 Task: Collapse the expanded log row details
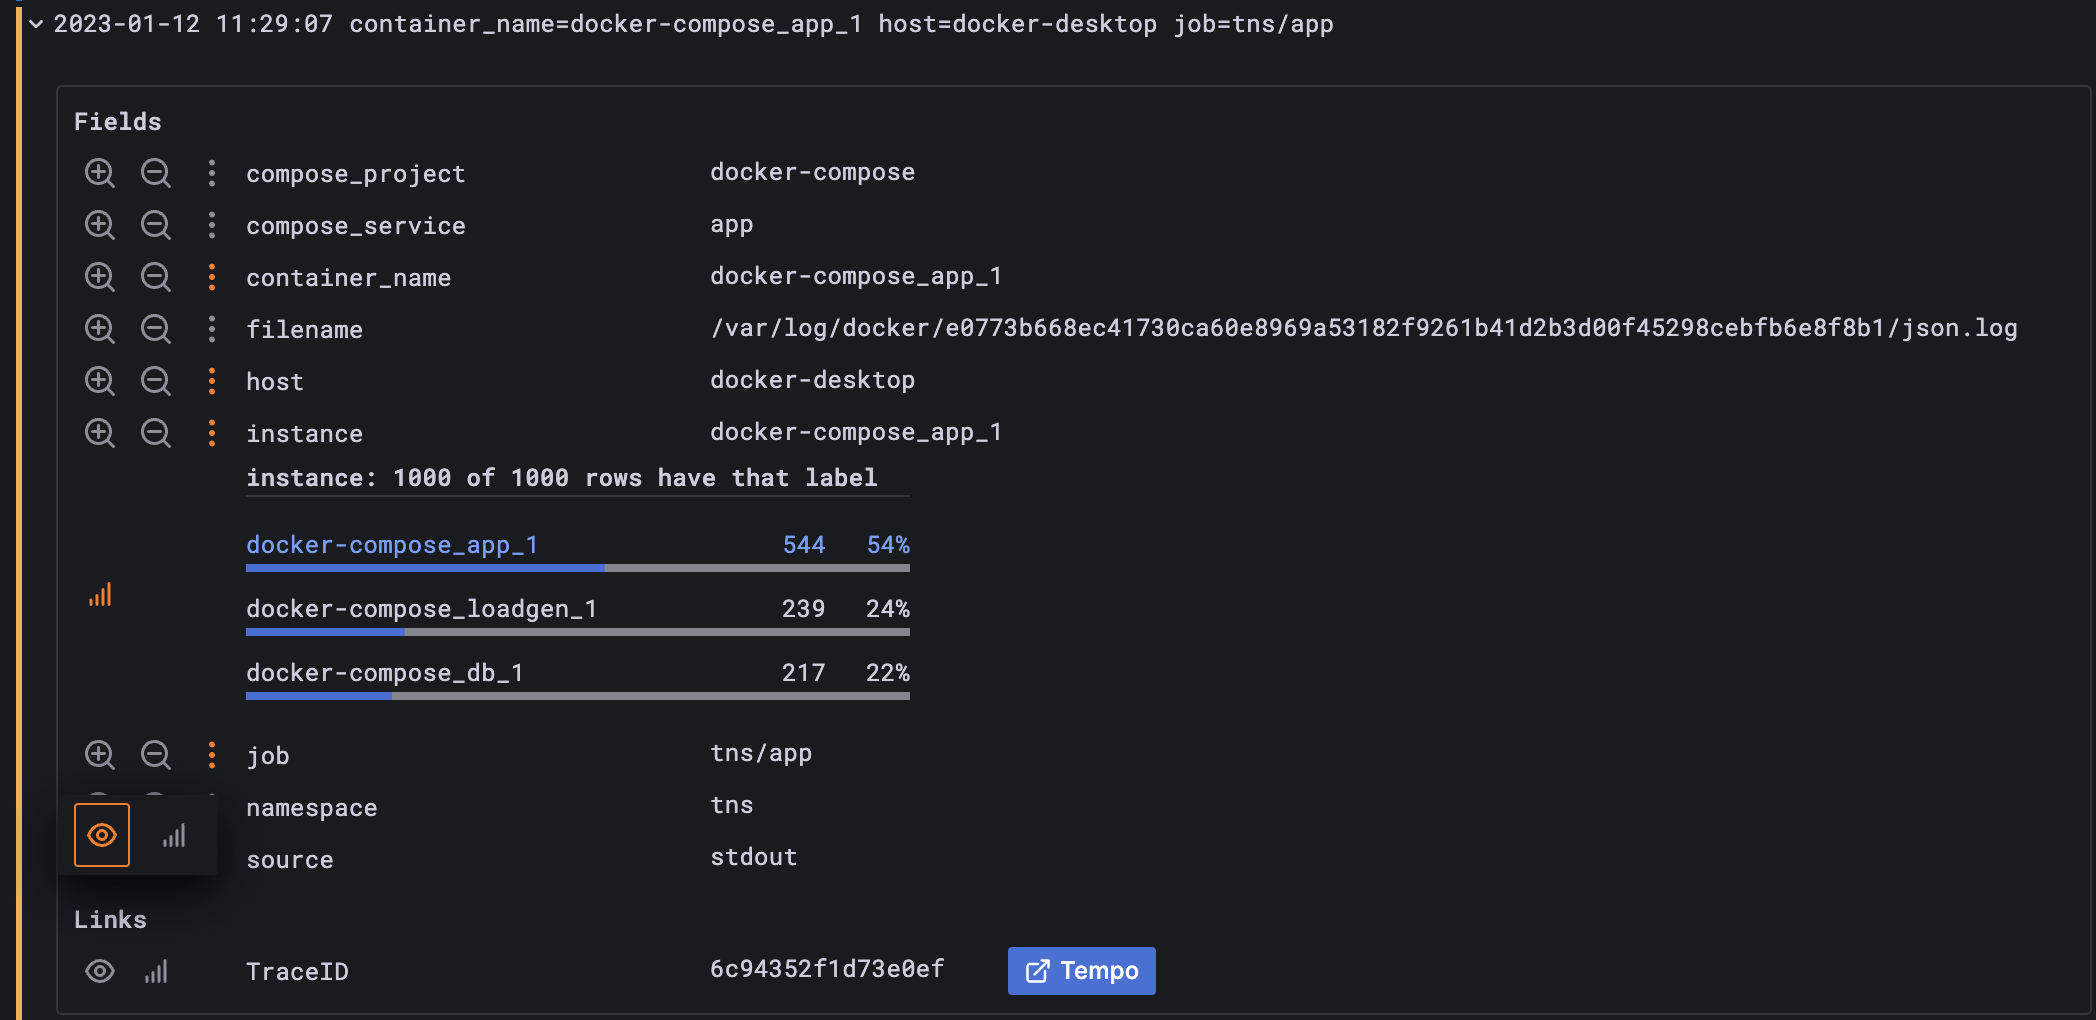point(35,24)
